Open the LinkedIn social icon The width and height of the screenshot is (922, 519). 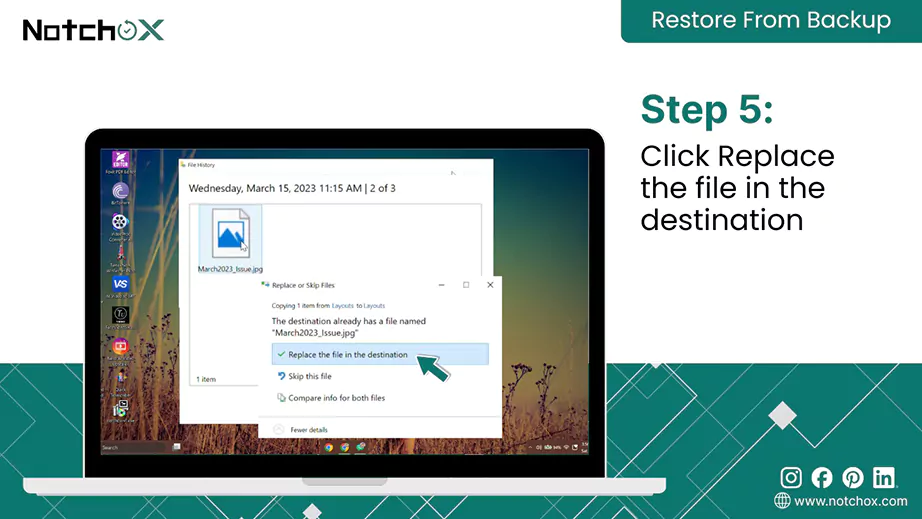point(884,477)
